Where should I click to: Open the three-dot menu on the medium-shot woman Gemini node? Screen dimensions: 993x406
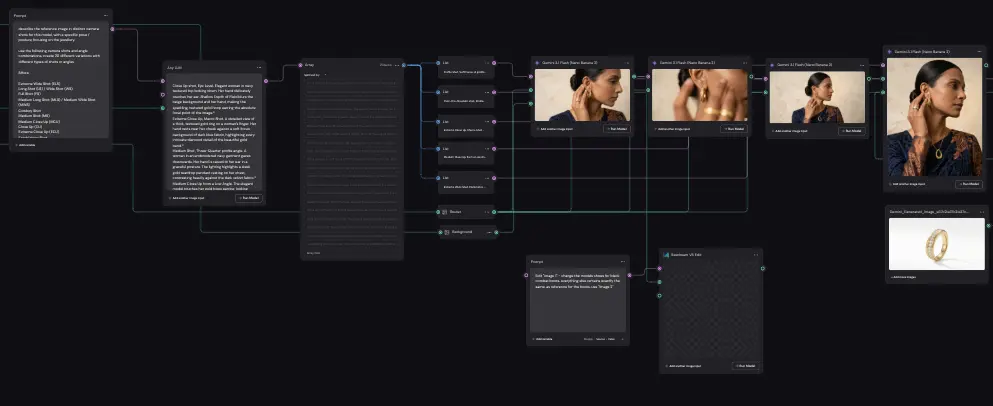click(x=863, y=65)
